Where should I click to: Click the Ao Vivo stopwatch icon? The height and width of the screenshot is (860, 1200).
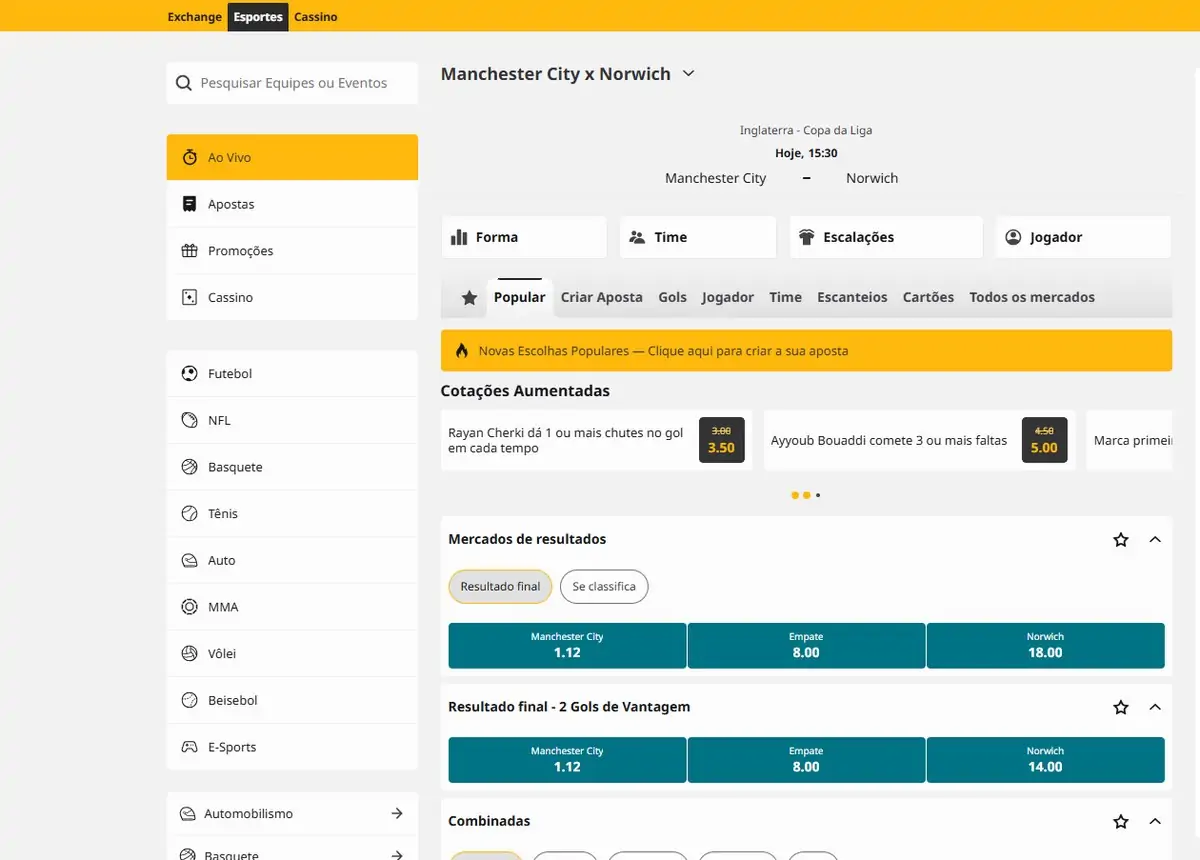point(190,157)
